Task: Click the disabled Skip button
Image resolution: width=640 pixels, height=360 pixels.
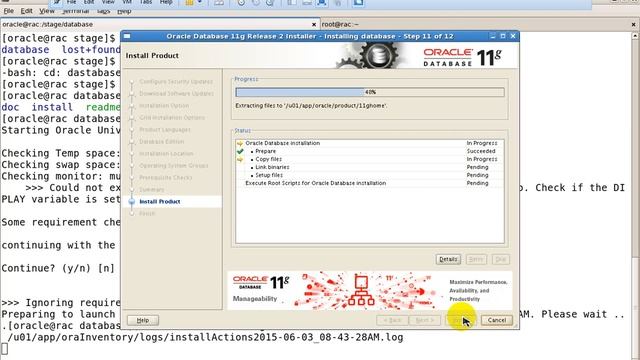Action: pyautogui.click(x=500, y=259)
